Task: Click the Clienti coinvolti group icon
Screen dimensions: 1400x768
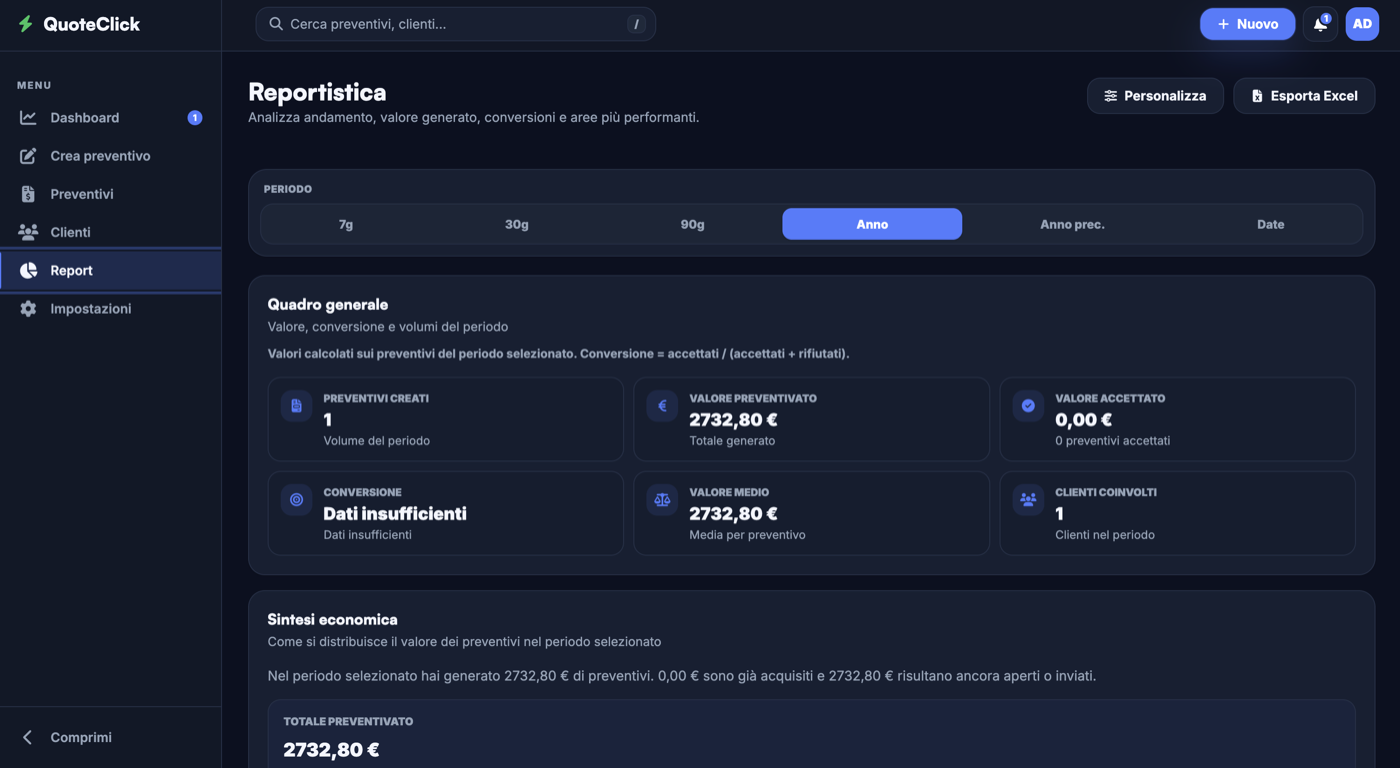Action: 1028,500
